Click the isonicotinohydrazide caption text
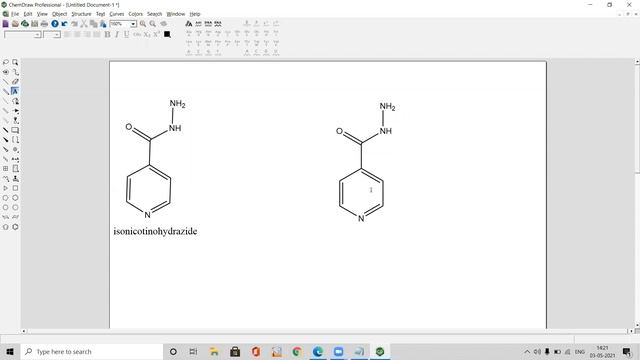Screen dimensions: 640x360 155,231
